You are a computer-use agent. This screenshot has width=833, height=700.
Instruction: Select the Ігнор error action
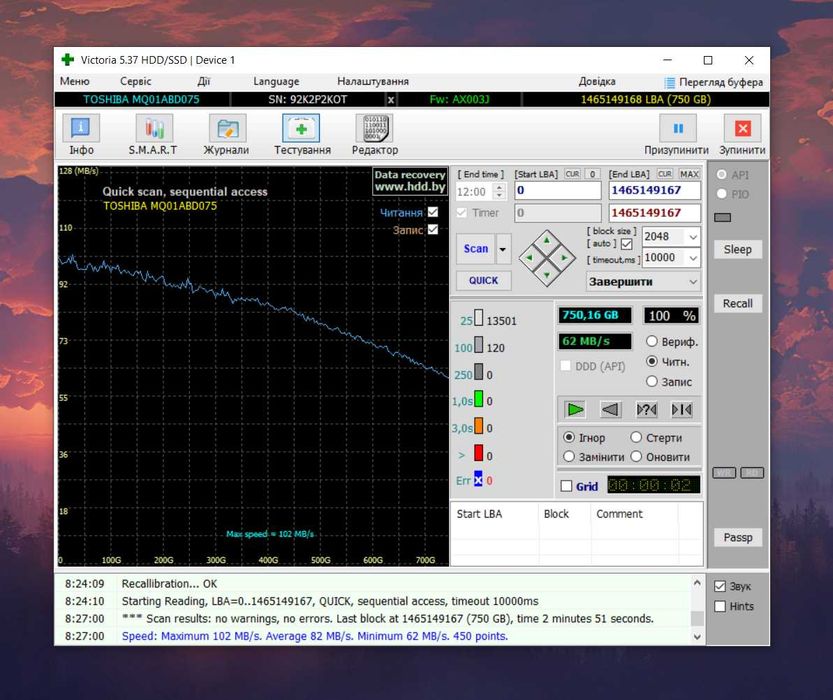point(569,437)
